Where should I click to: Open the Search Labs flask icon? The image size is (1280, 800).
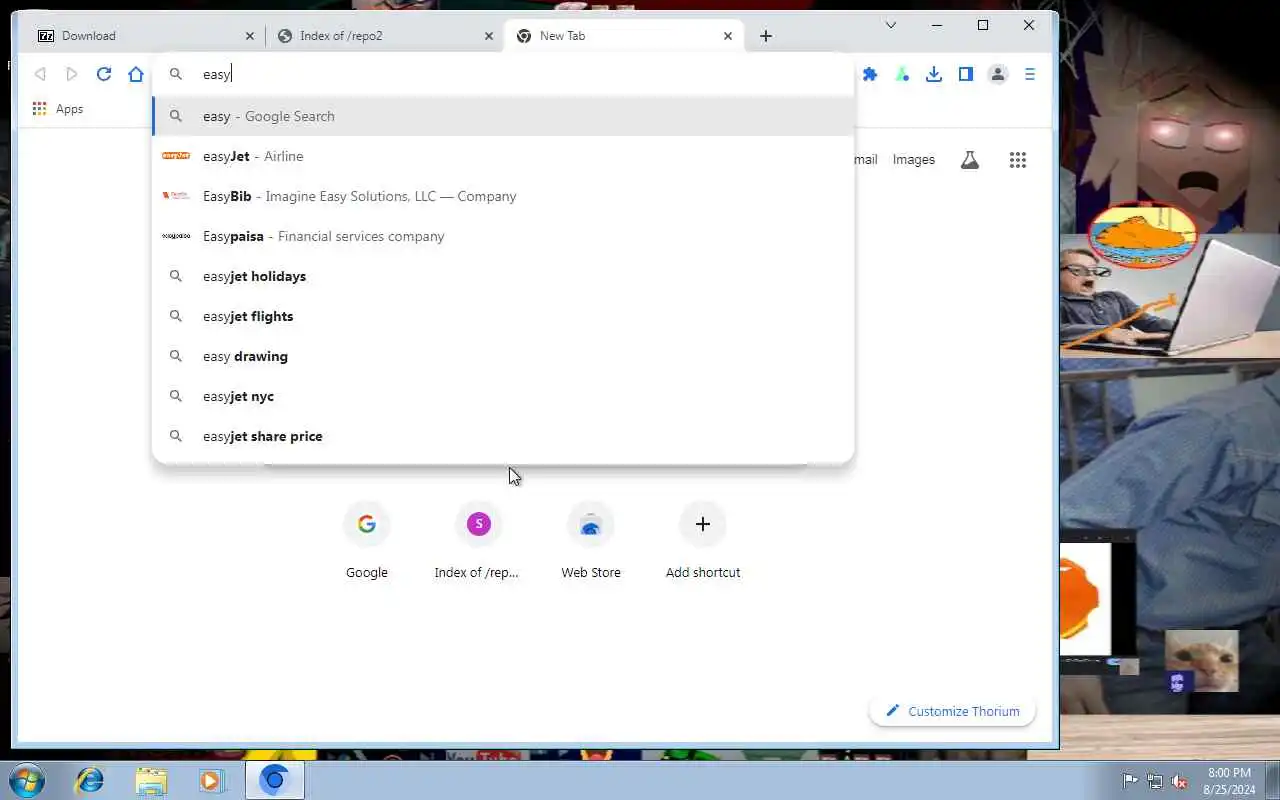[970, 160]
